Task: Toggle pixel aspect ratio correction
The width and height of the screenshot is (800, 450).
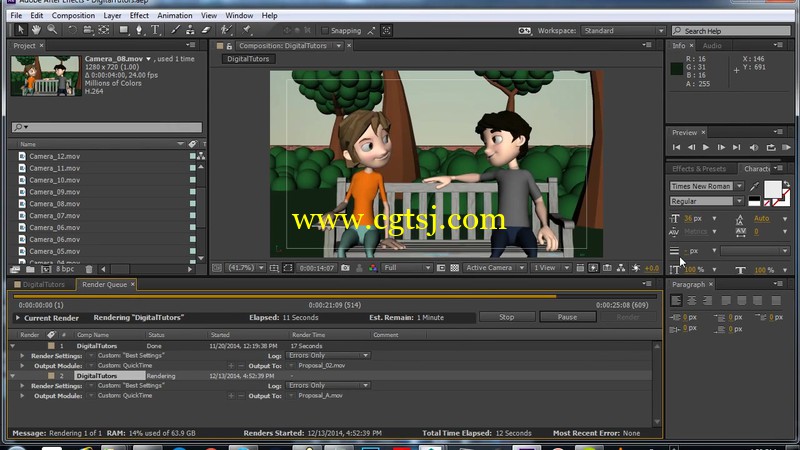Action: coord(580,268)
